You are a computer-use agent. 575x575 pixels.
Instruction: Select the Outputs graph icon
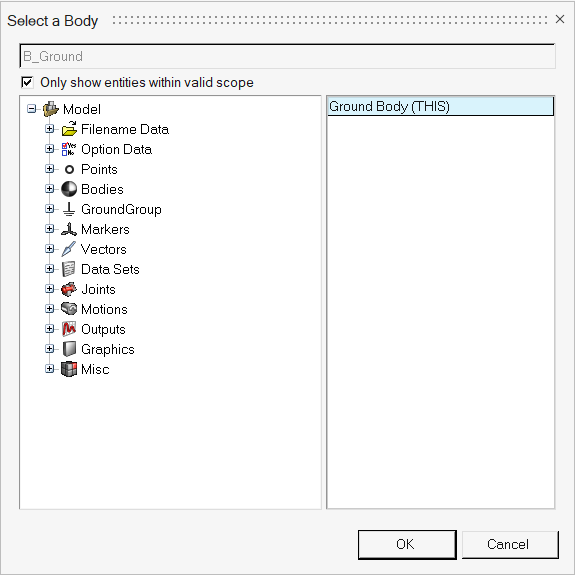pyautogui.click(x=69, y=329)
